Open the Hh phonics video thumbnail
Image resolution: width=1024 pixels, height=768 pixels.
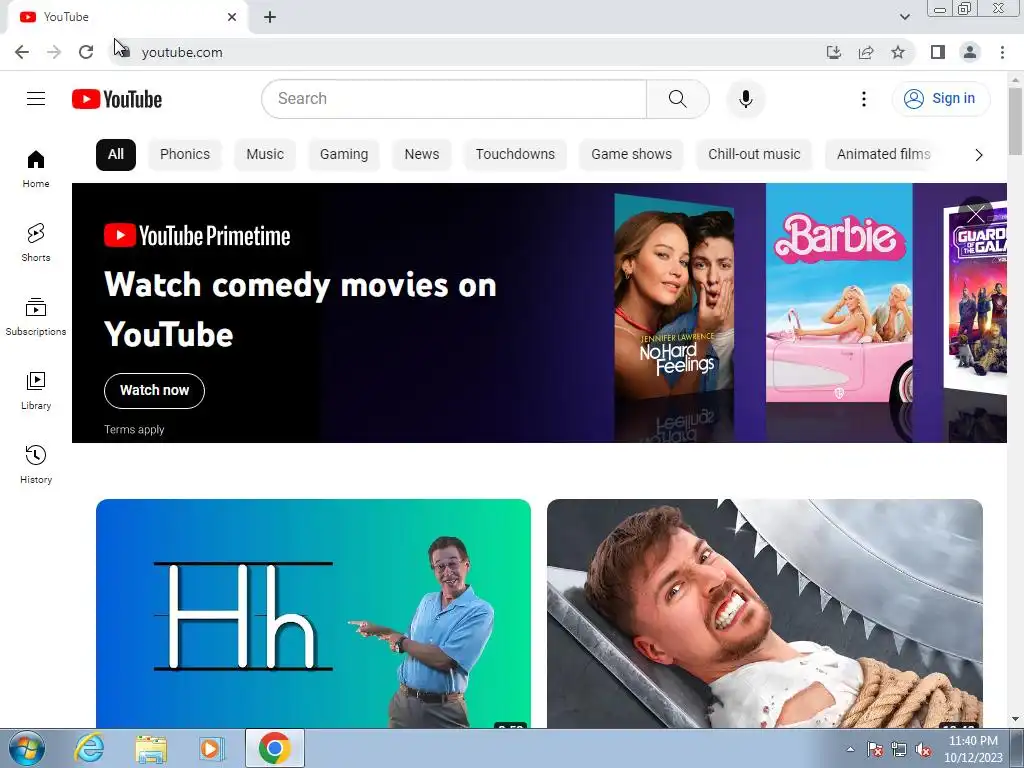[313, 613]
